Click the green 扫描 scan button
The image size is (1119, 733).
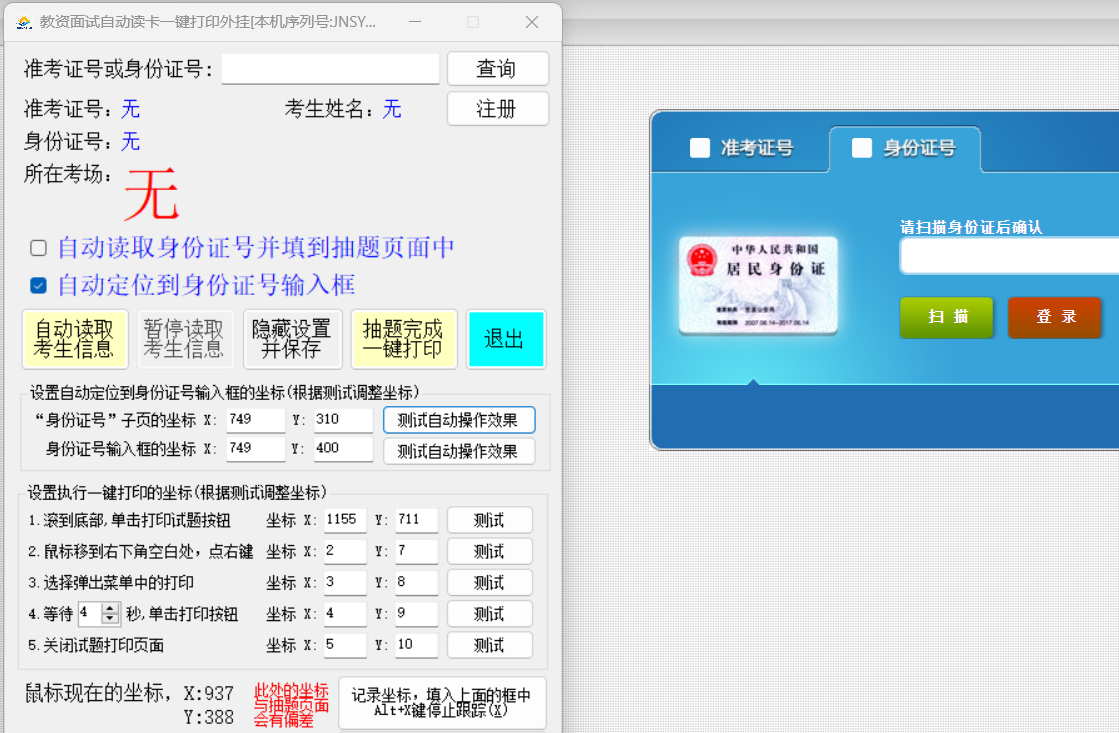pos(946,317)
